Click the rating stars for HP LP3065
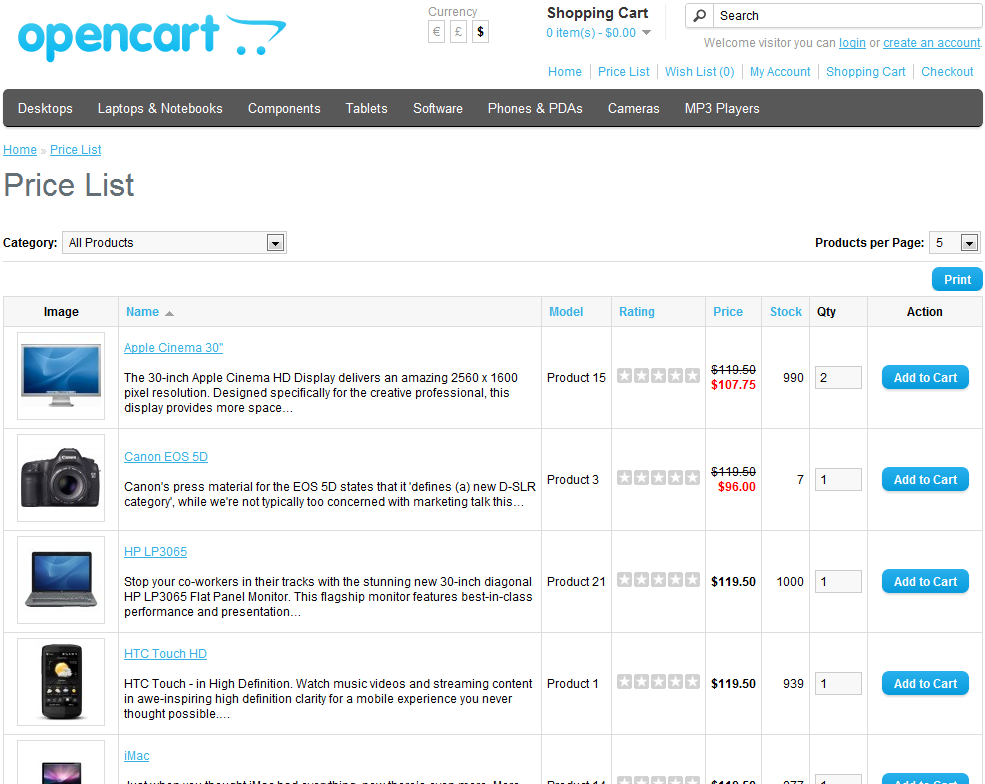985x784 pixels. (x=658, y=580)
